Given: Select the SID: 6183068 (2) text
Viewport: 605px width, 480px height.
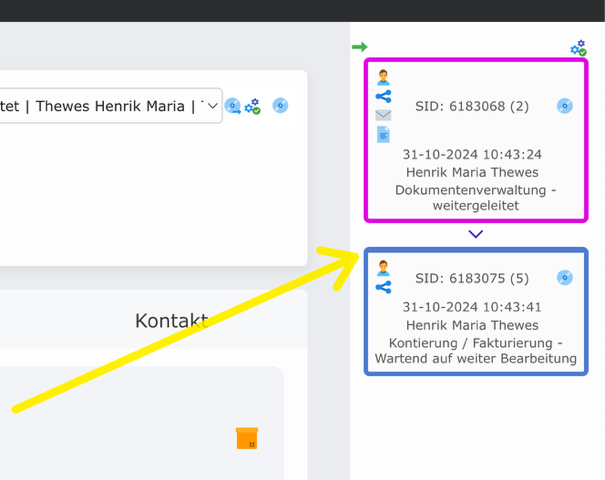Looking at the screenshot, I should pos(472,106).
